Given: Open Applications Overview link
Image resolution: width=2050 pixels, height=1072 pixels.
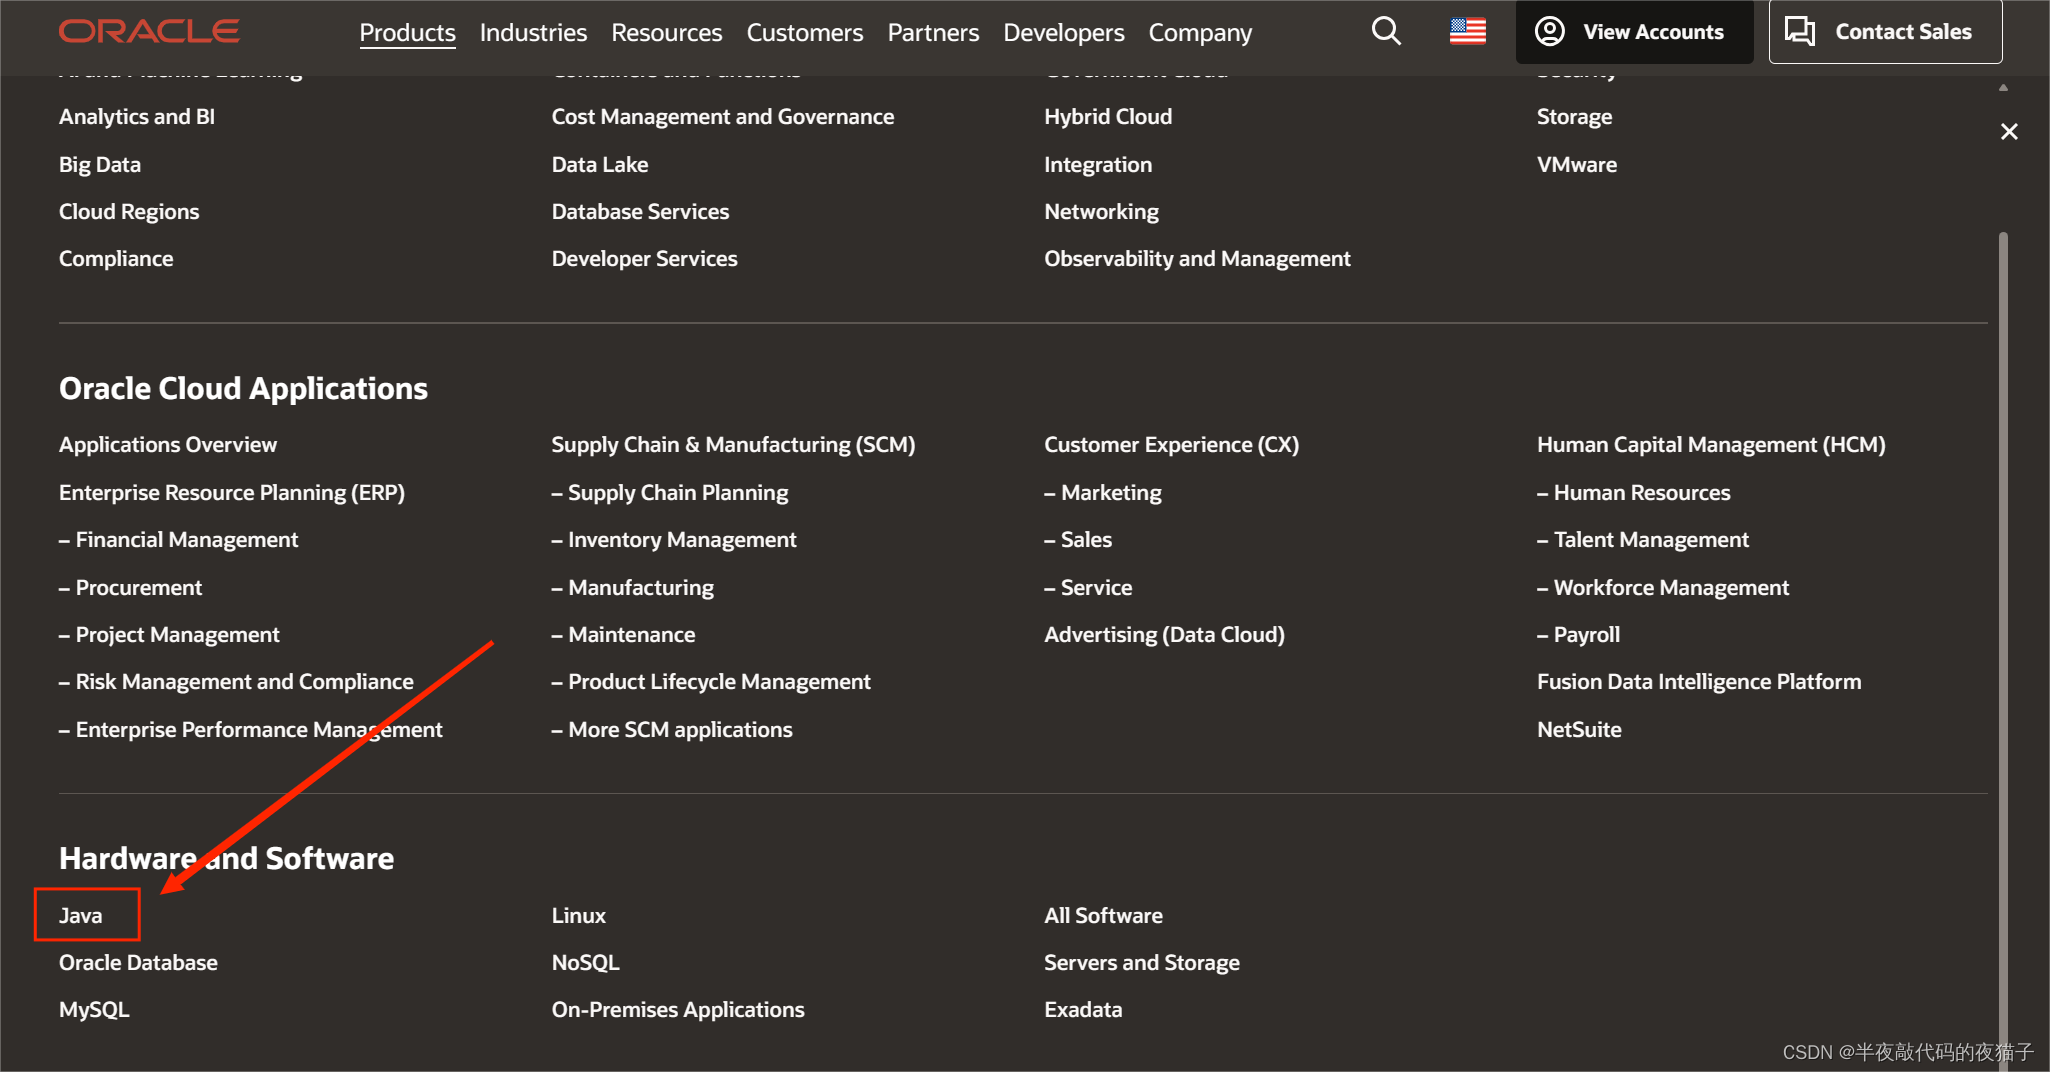Looking at the screenshot, I should tap(168, 444).
